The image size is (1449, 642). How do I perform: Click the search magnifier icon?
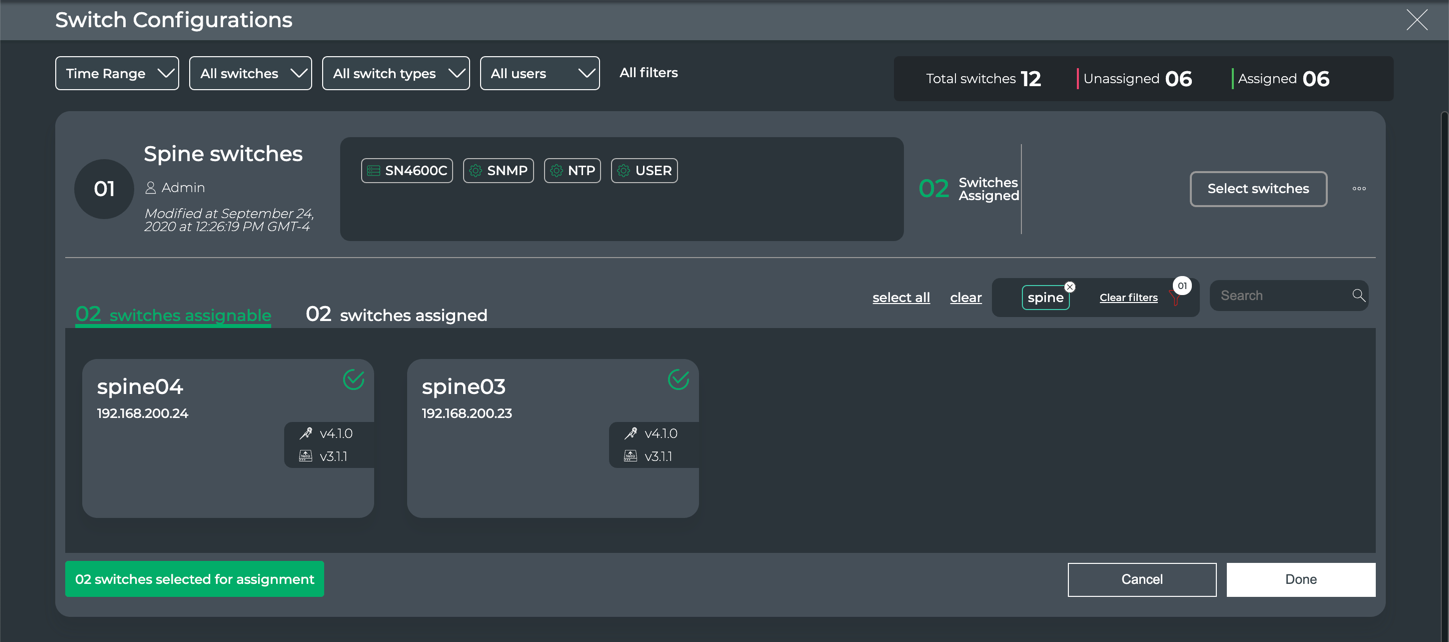(1358, 295)
